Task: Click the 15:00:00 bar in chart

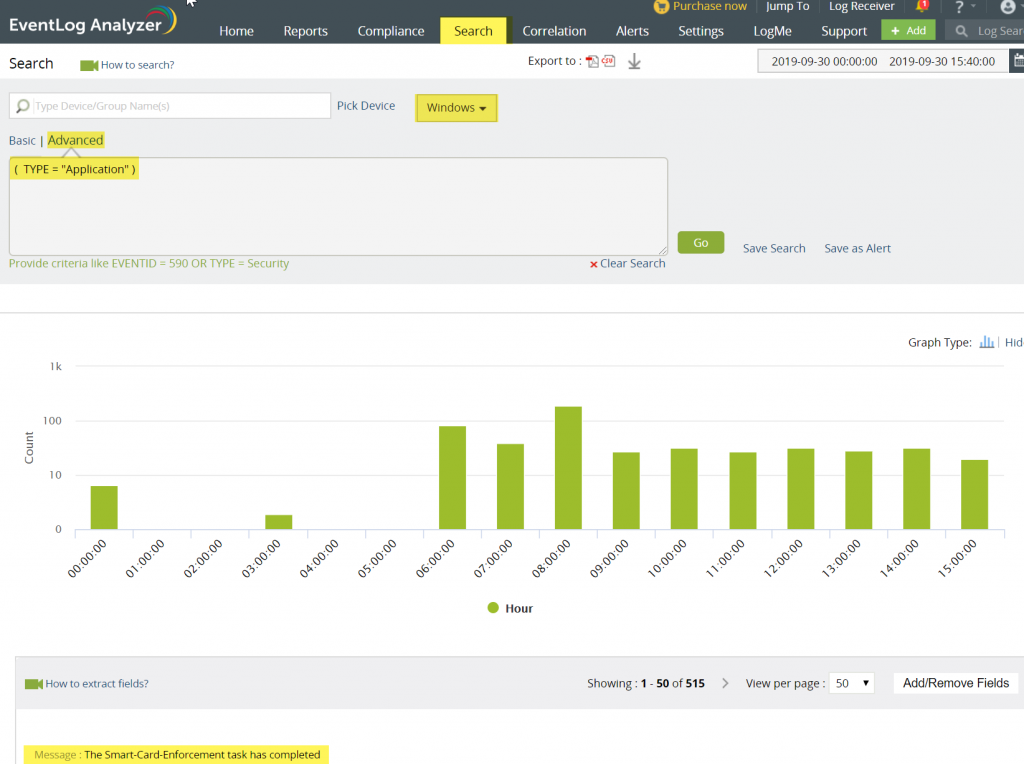Action: [x=974, y=494]
